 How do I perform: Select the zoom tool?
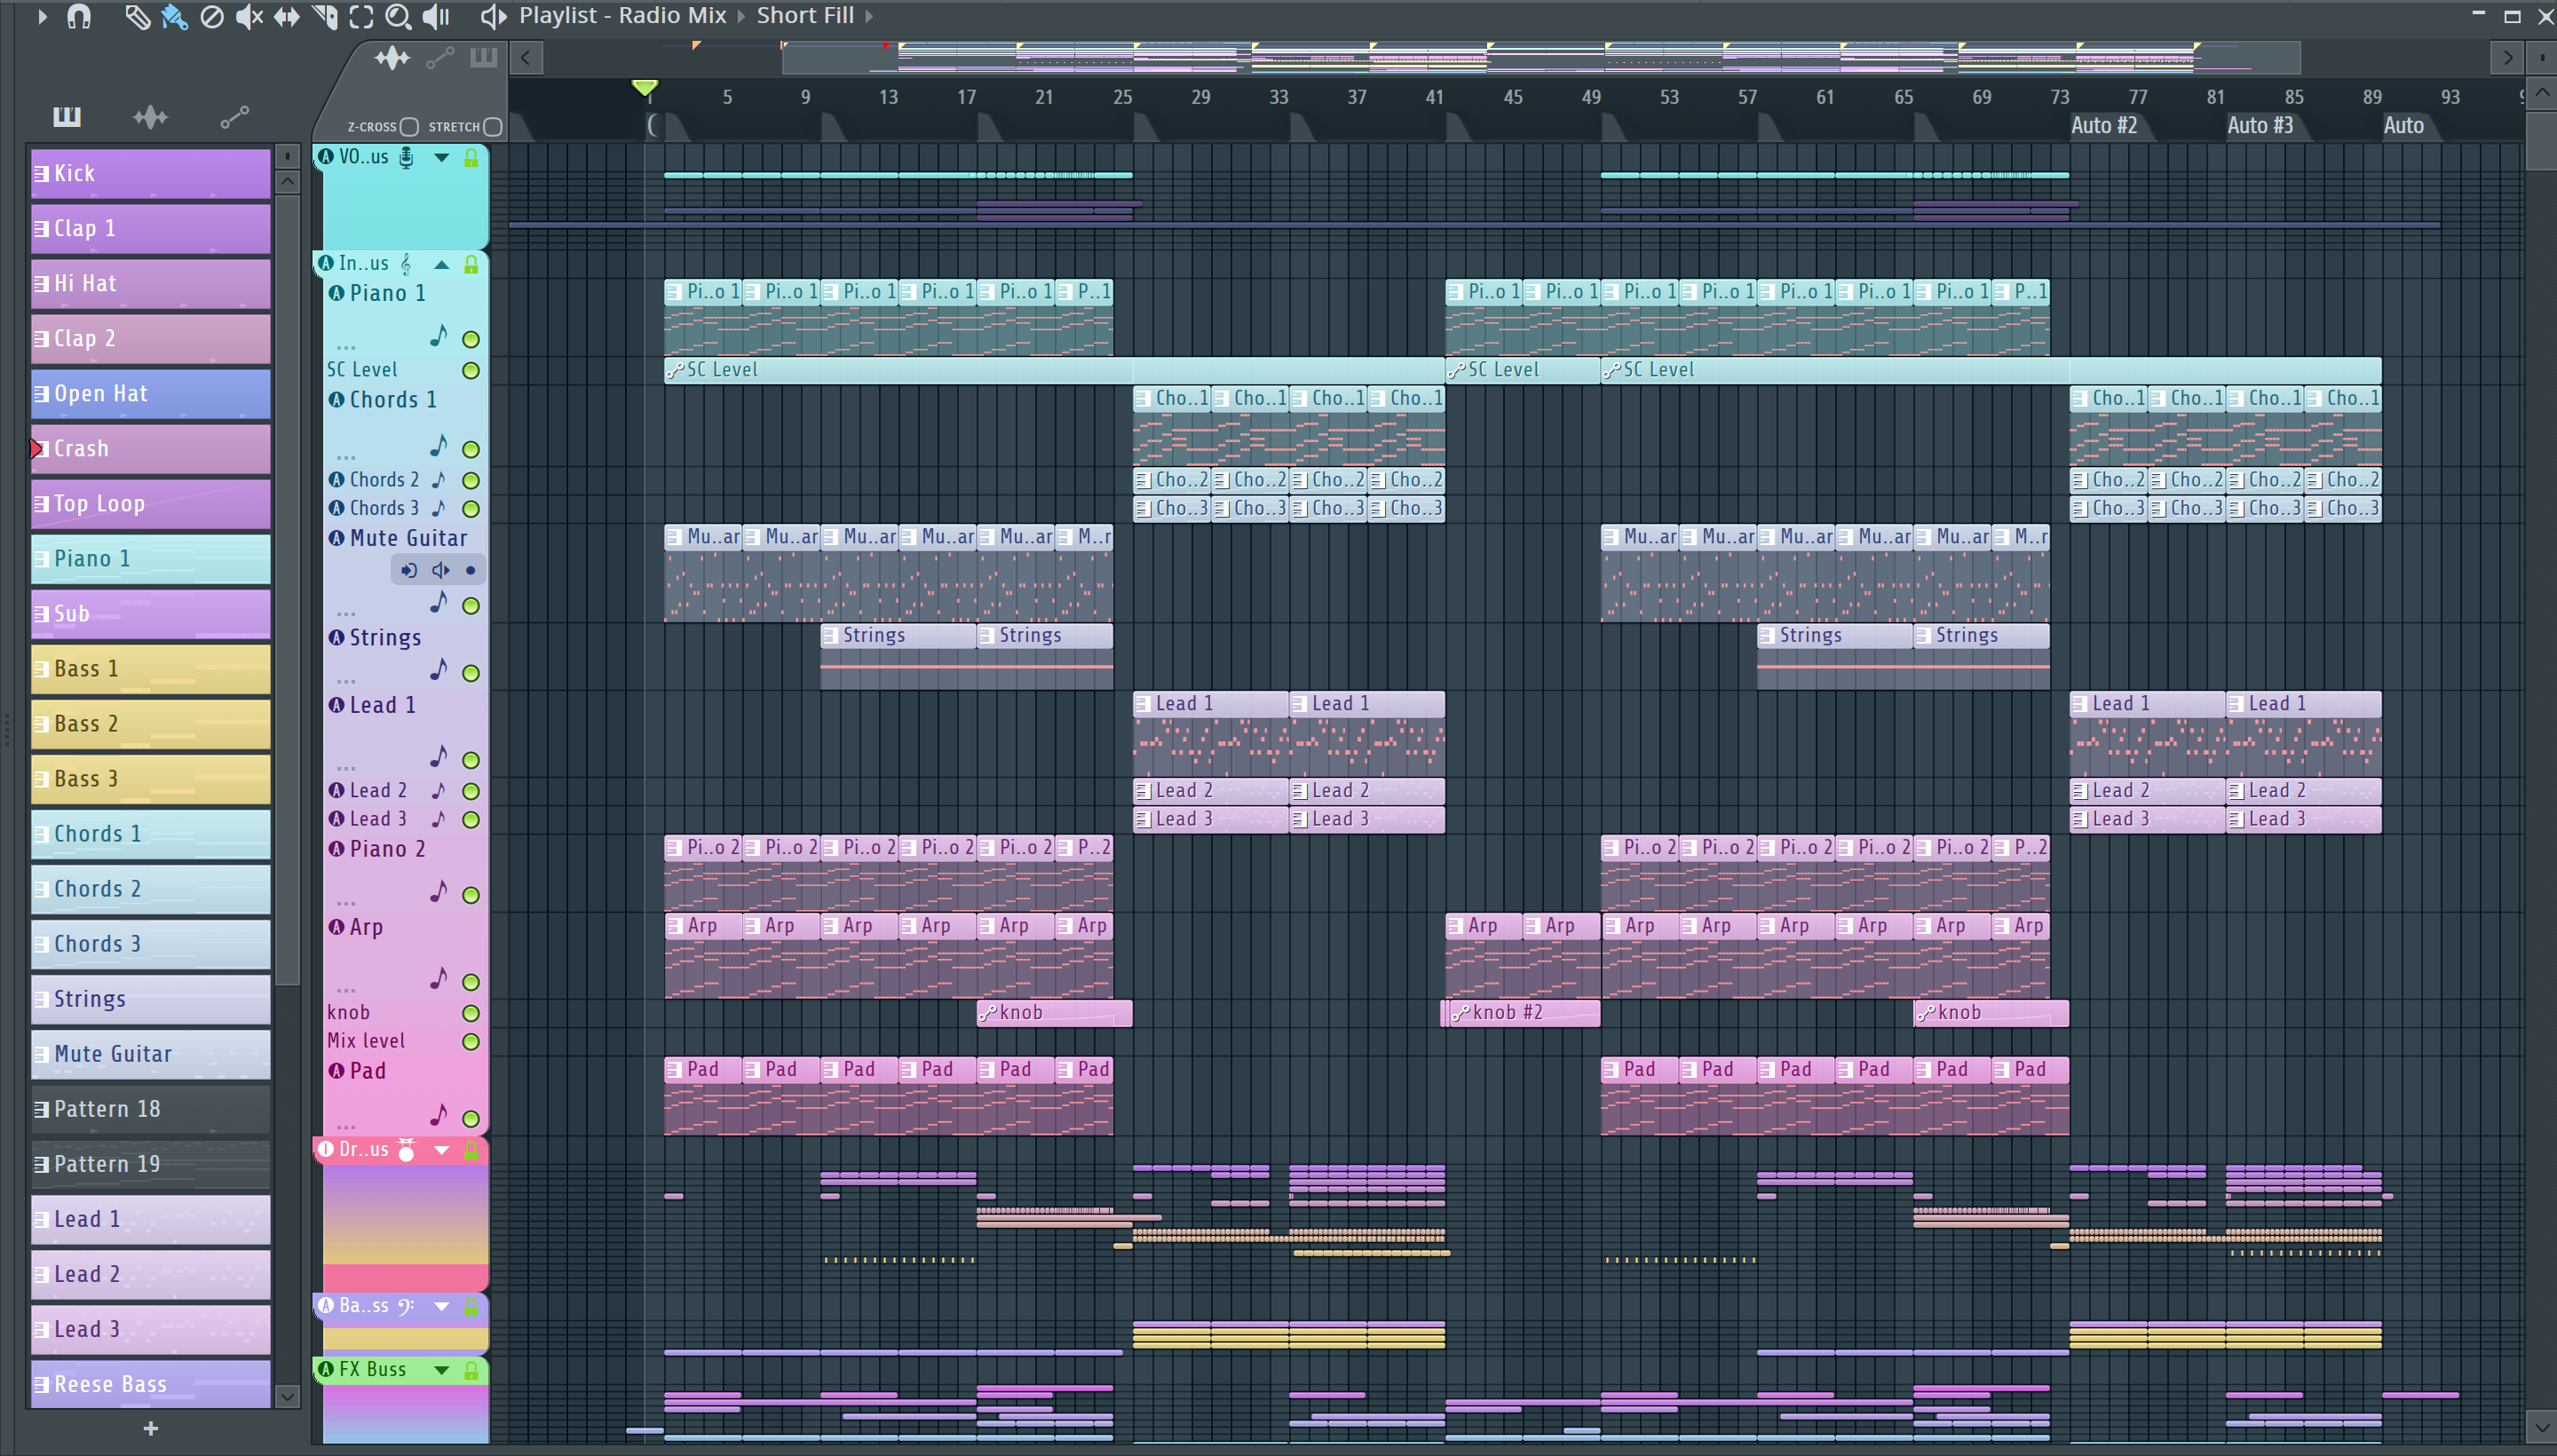click(x=398, y=16)
